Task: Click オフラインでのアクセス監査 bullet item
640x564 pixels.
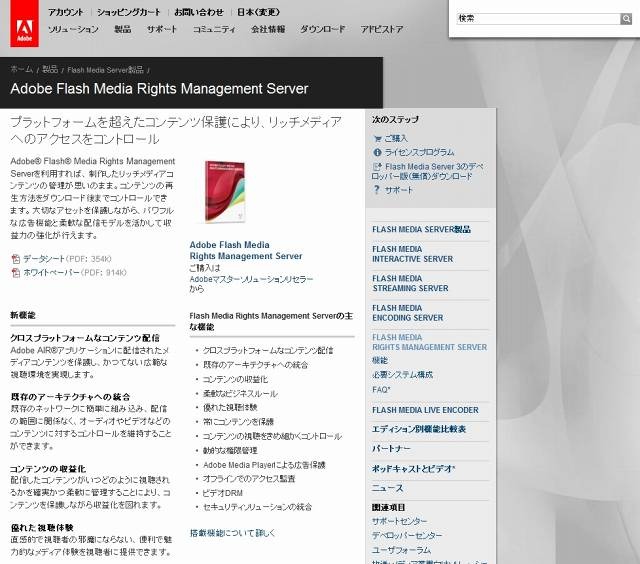Action: coord(249,478)
